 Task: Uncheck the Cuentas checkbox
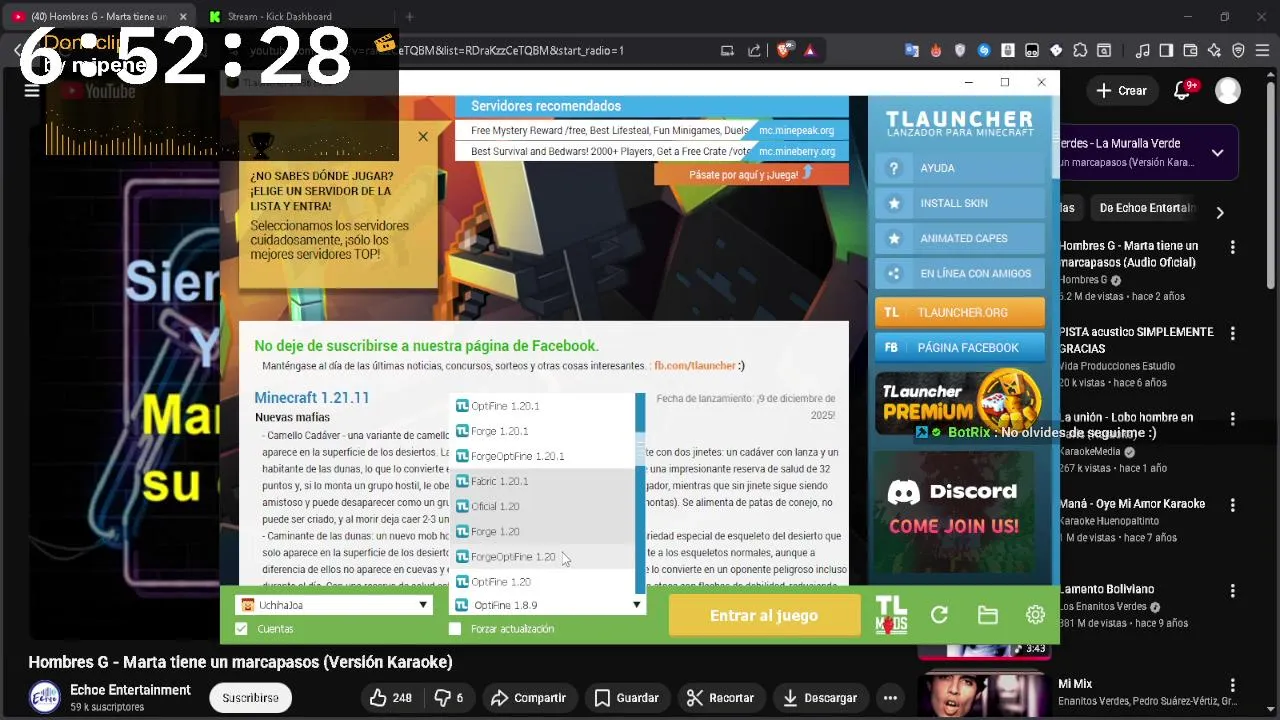point(241,629)
